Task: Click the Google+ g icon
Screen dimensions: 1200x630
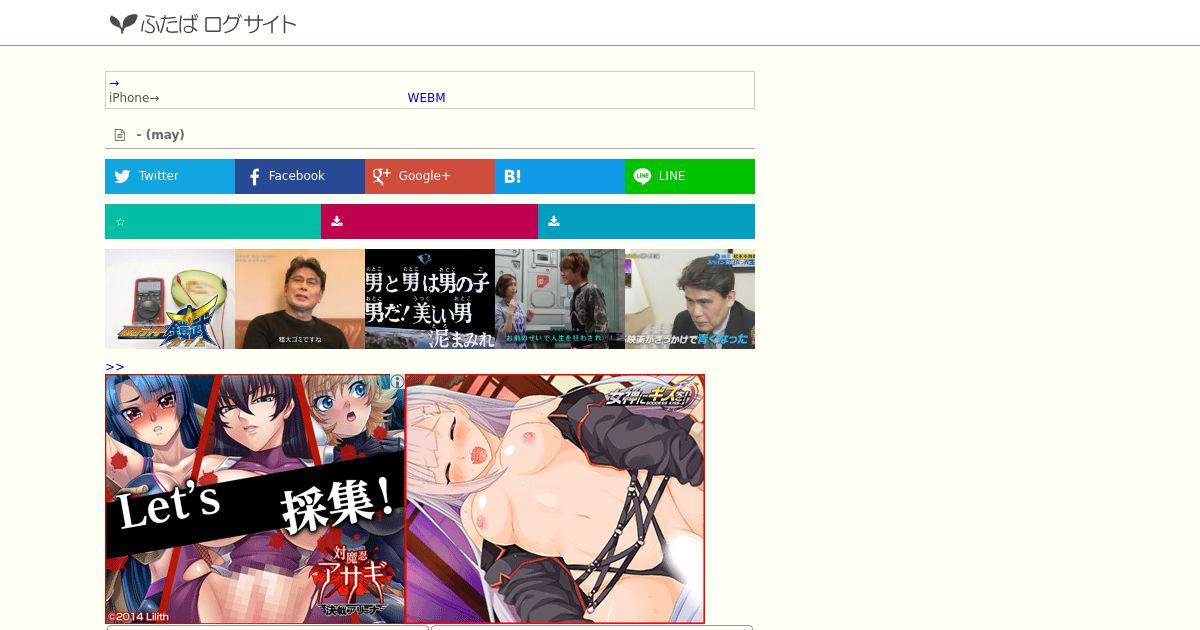Action: 381,176
